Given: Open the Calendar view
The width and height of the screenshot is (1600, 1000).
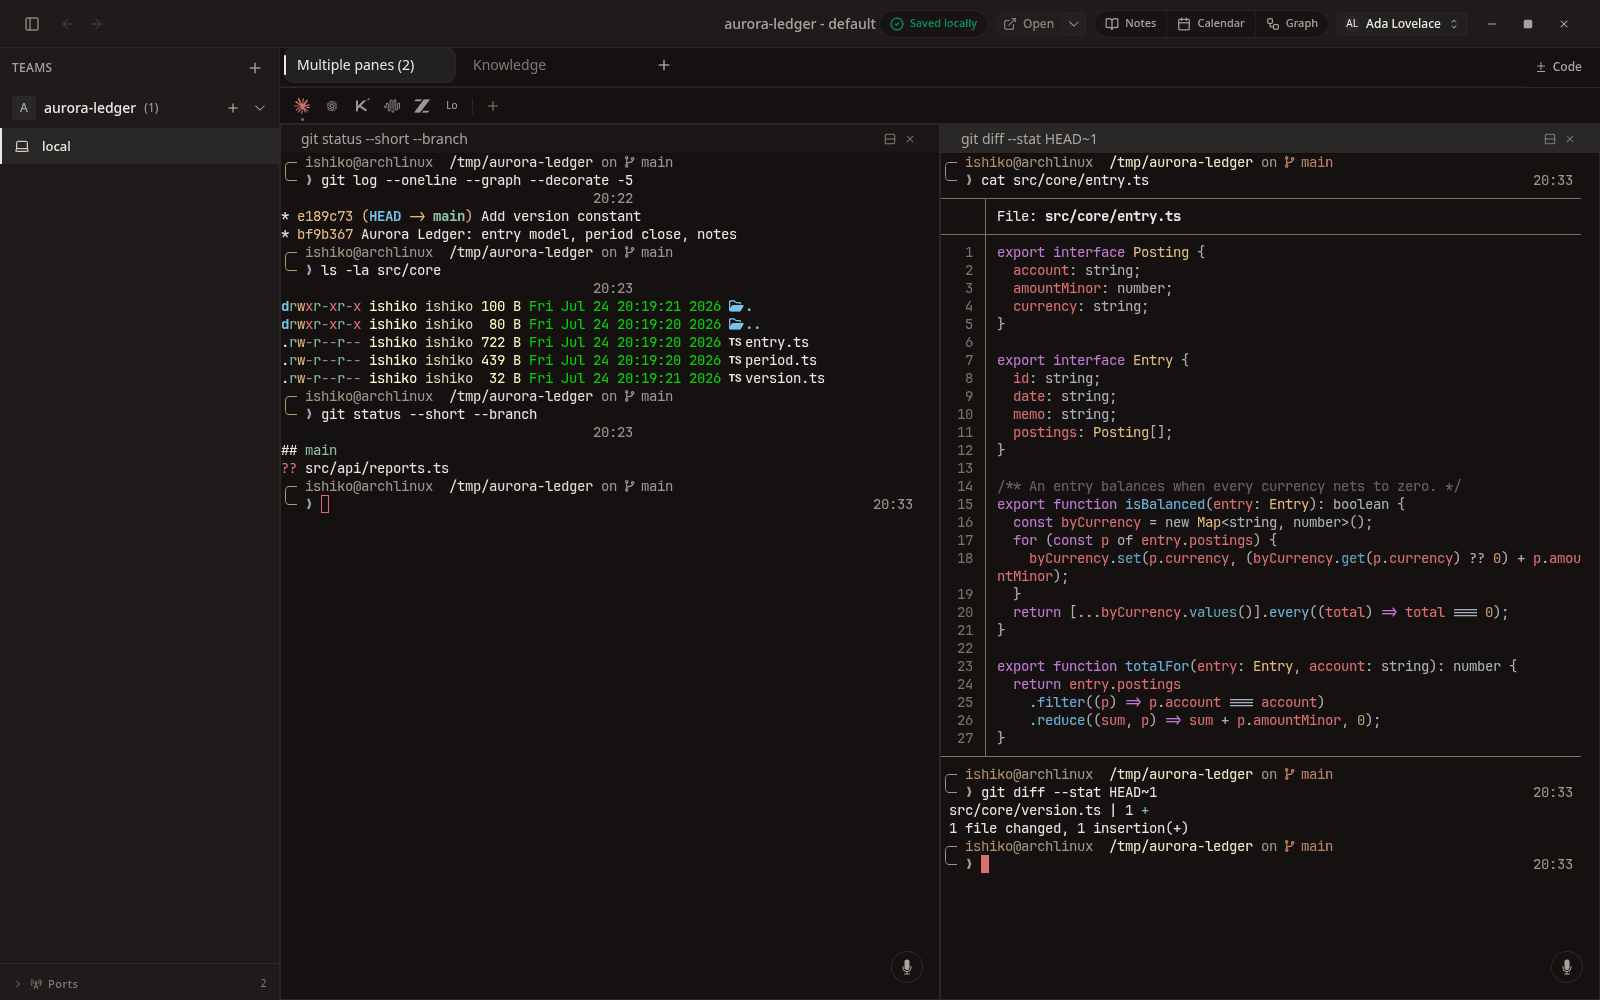Looking at the screenshot, I should click(1211, 24).
